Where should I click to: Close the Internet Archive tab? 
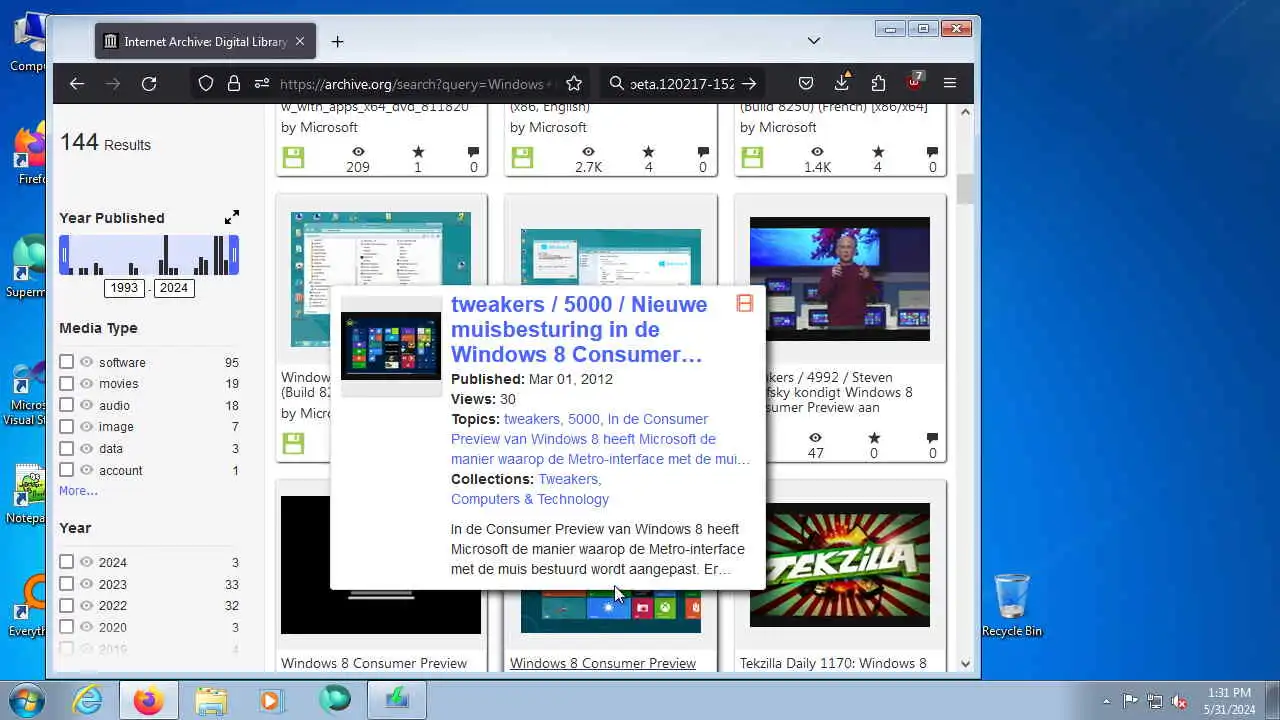click(x=300, y=41)
